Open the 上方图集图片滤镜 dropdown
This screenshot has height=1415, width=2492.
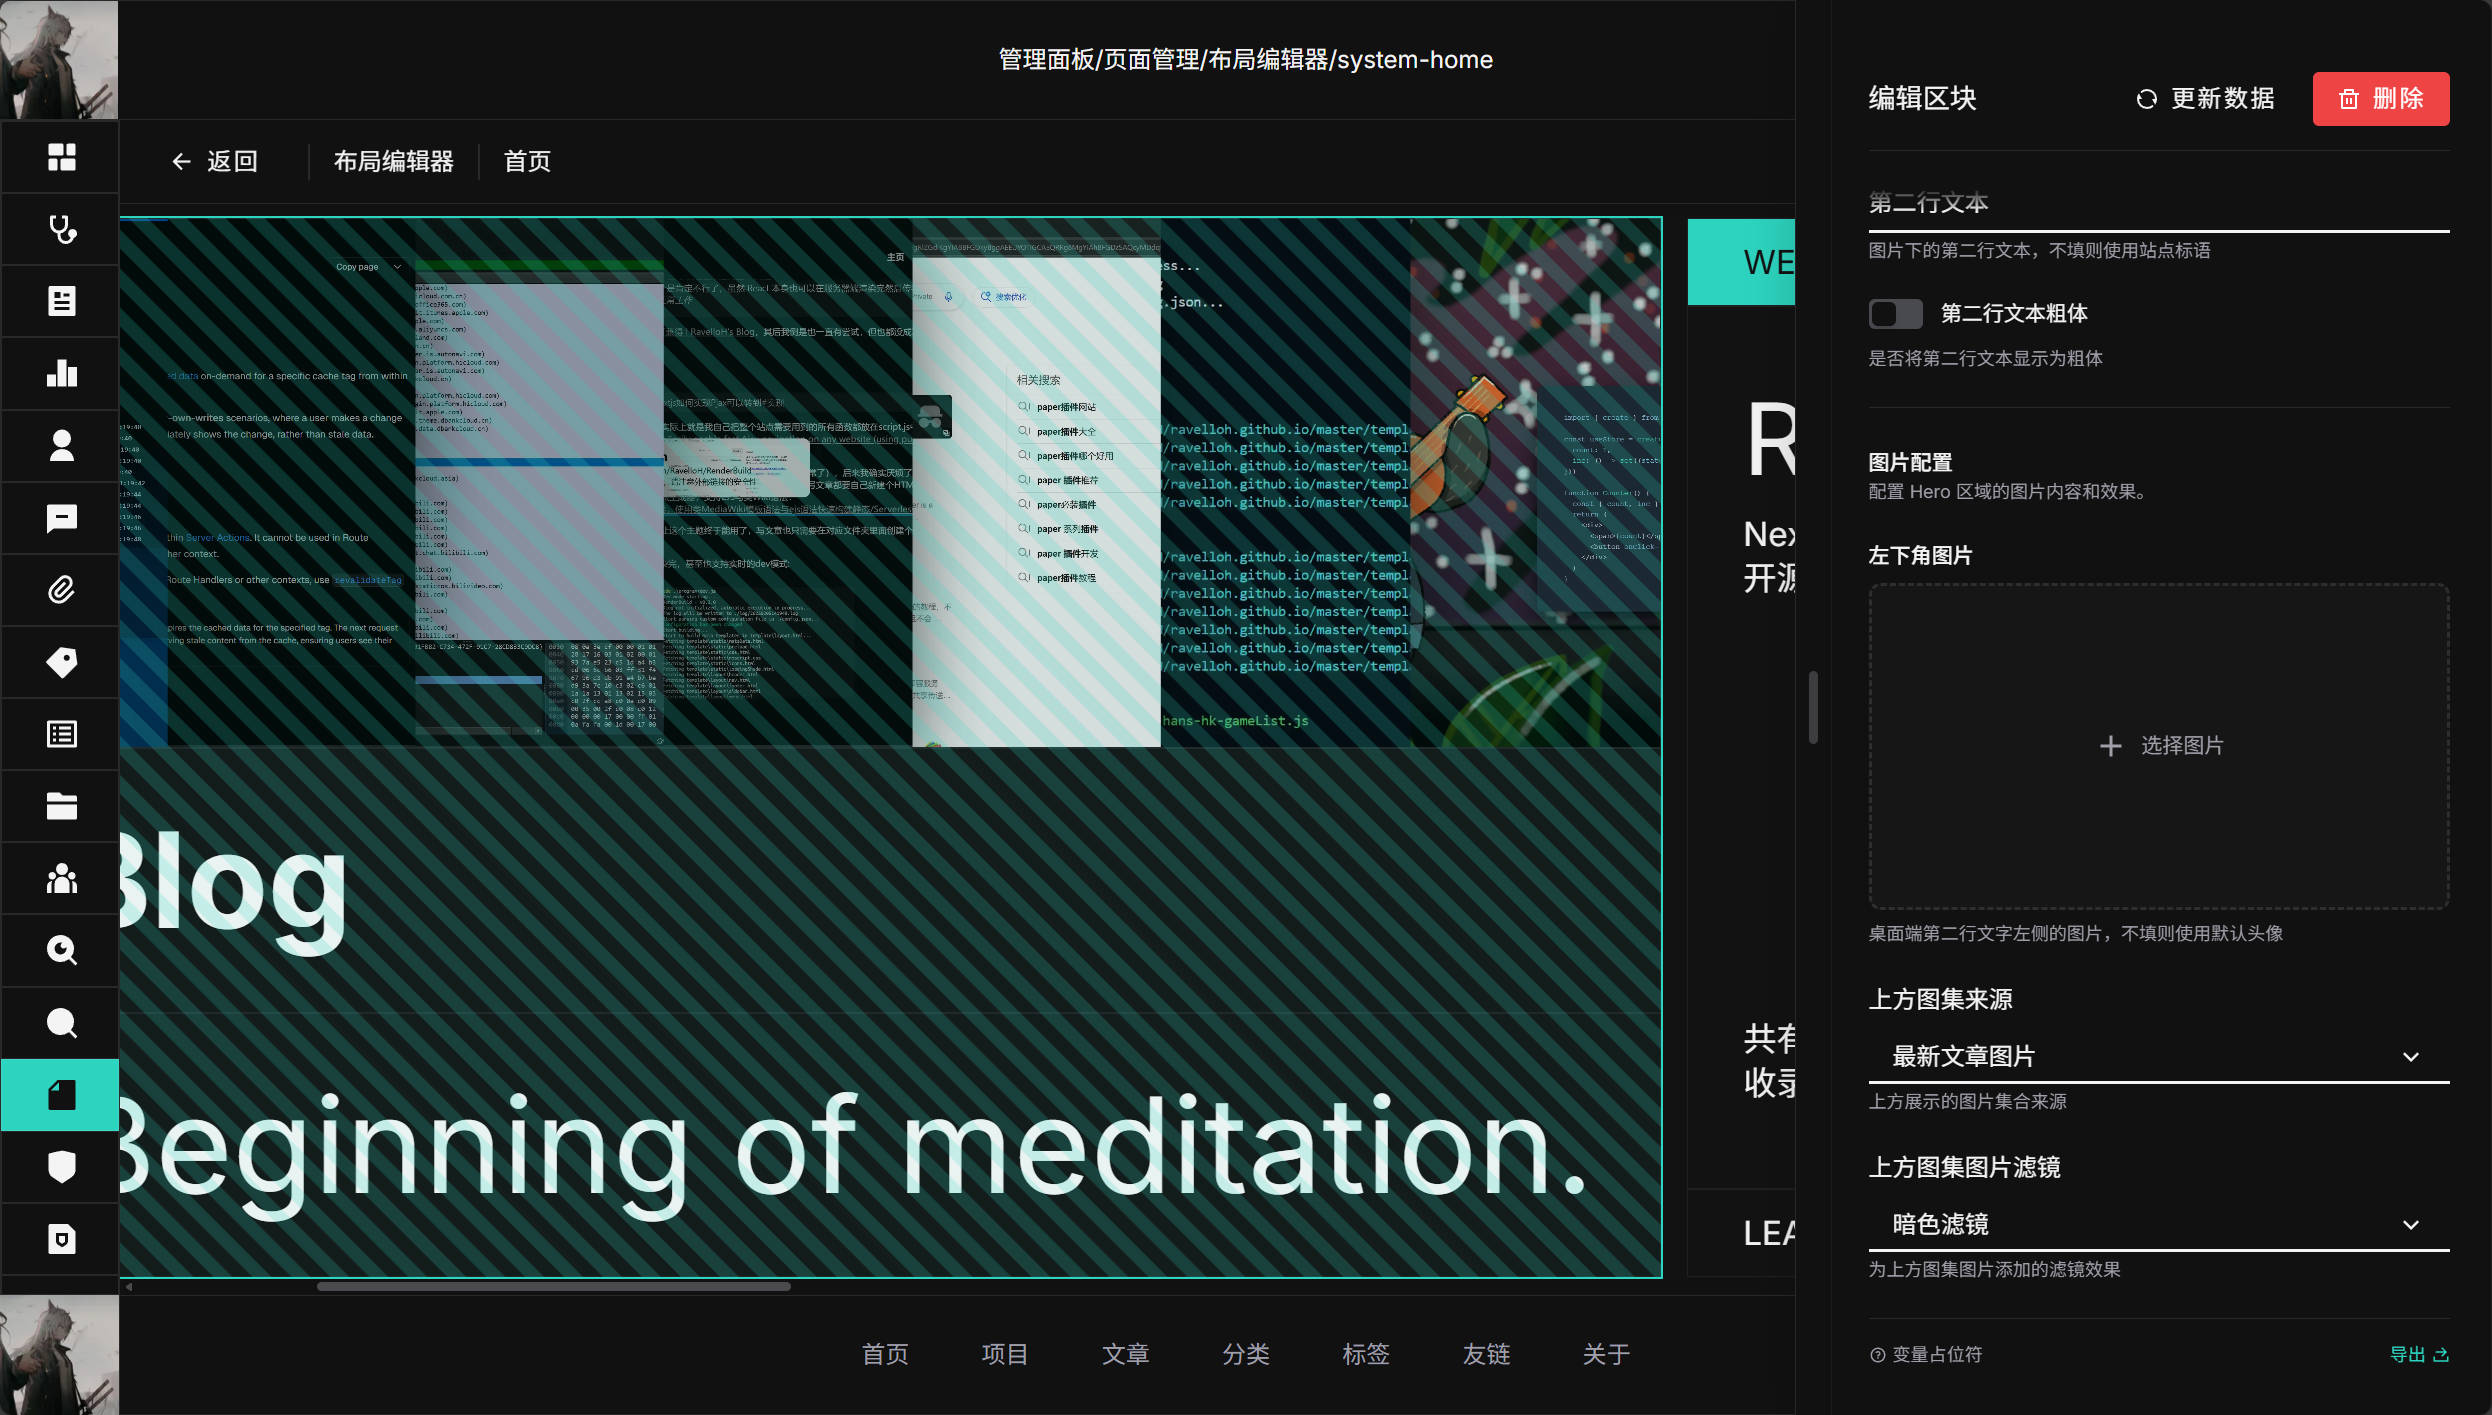pyautogui.click(x=2158, y=1224)
